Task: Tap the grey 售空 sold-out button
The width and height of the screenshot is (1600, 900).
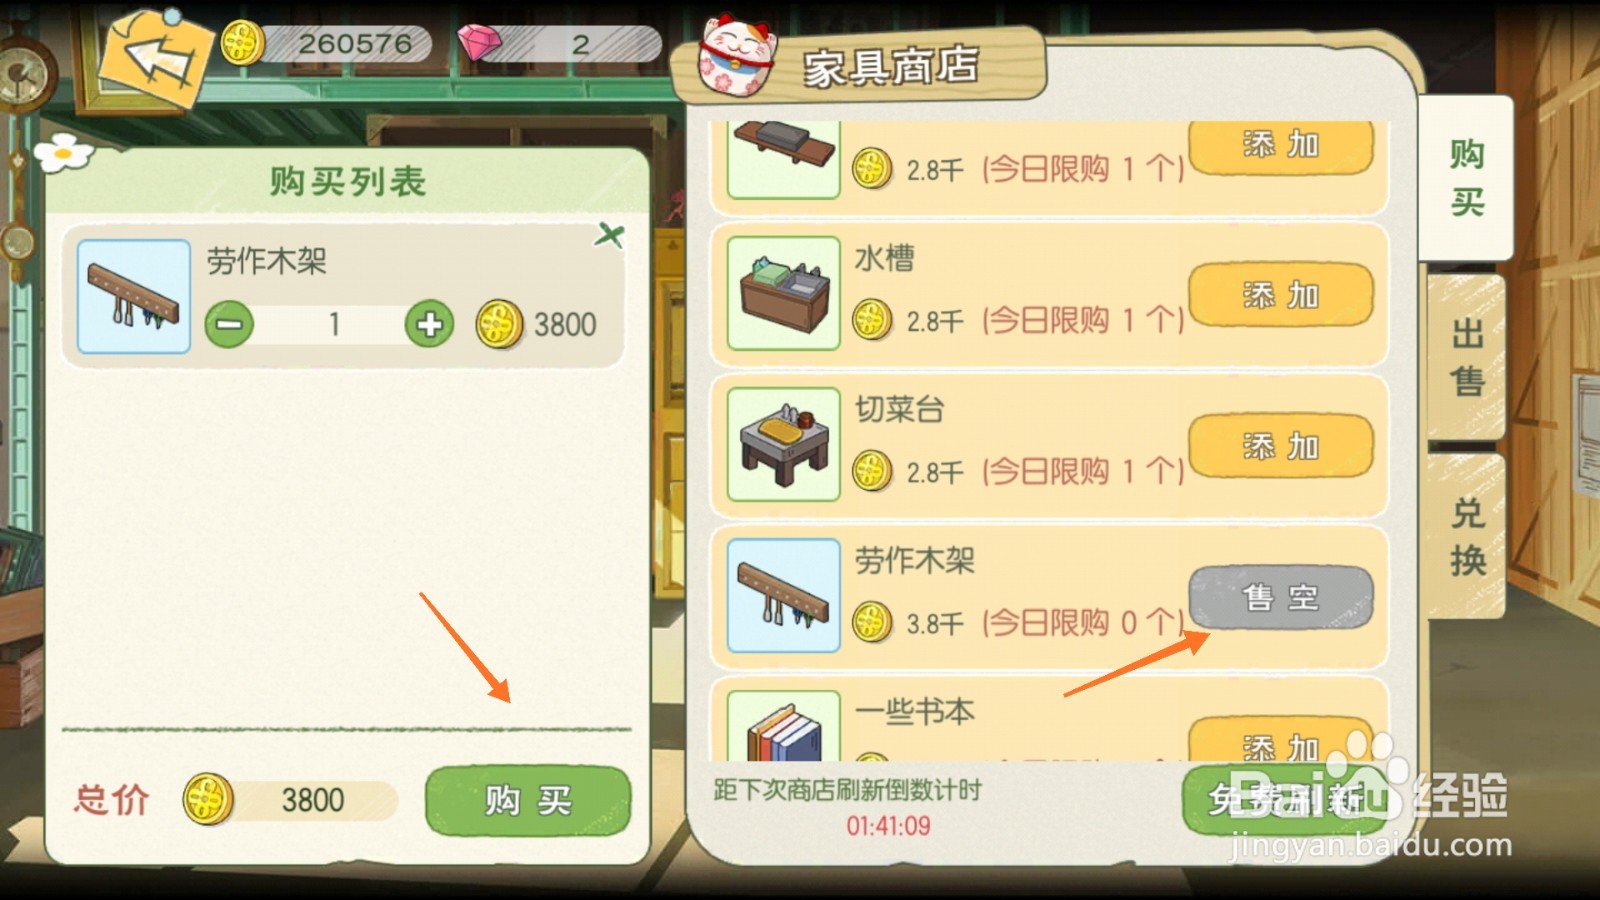Action: click(1281, 598)
